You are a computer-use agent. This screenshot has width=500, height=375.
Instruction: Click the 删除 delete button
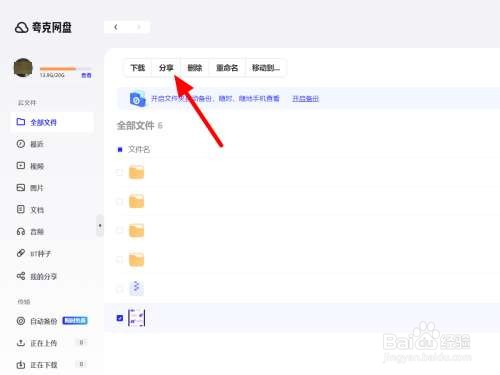point(195,68)
